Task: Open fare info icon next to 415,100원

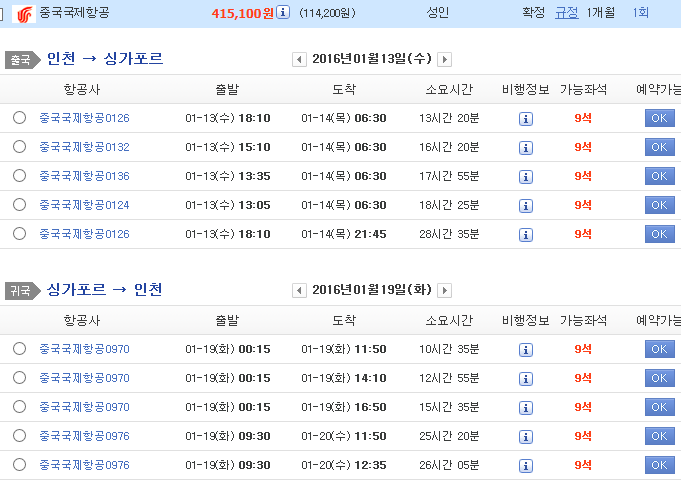Action: point(283,12)
